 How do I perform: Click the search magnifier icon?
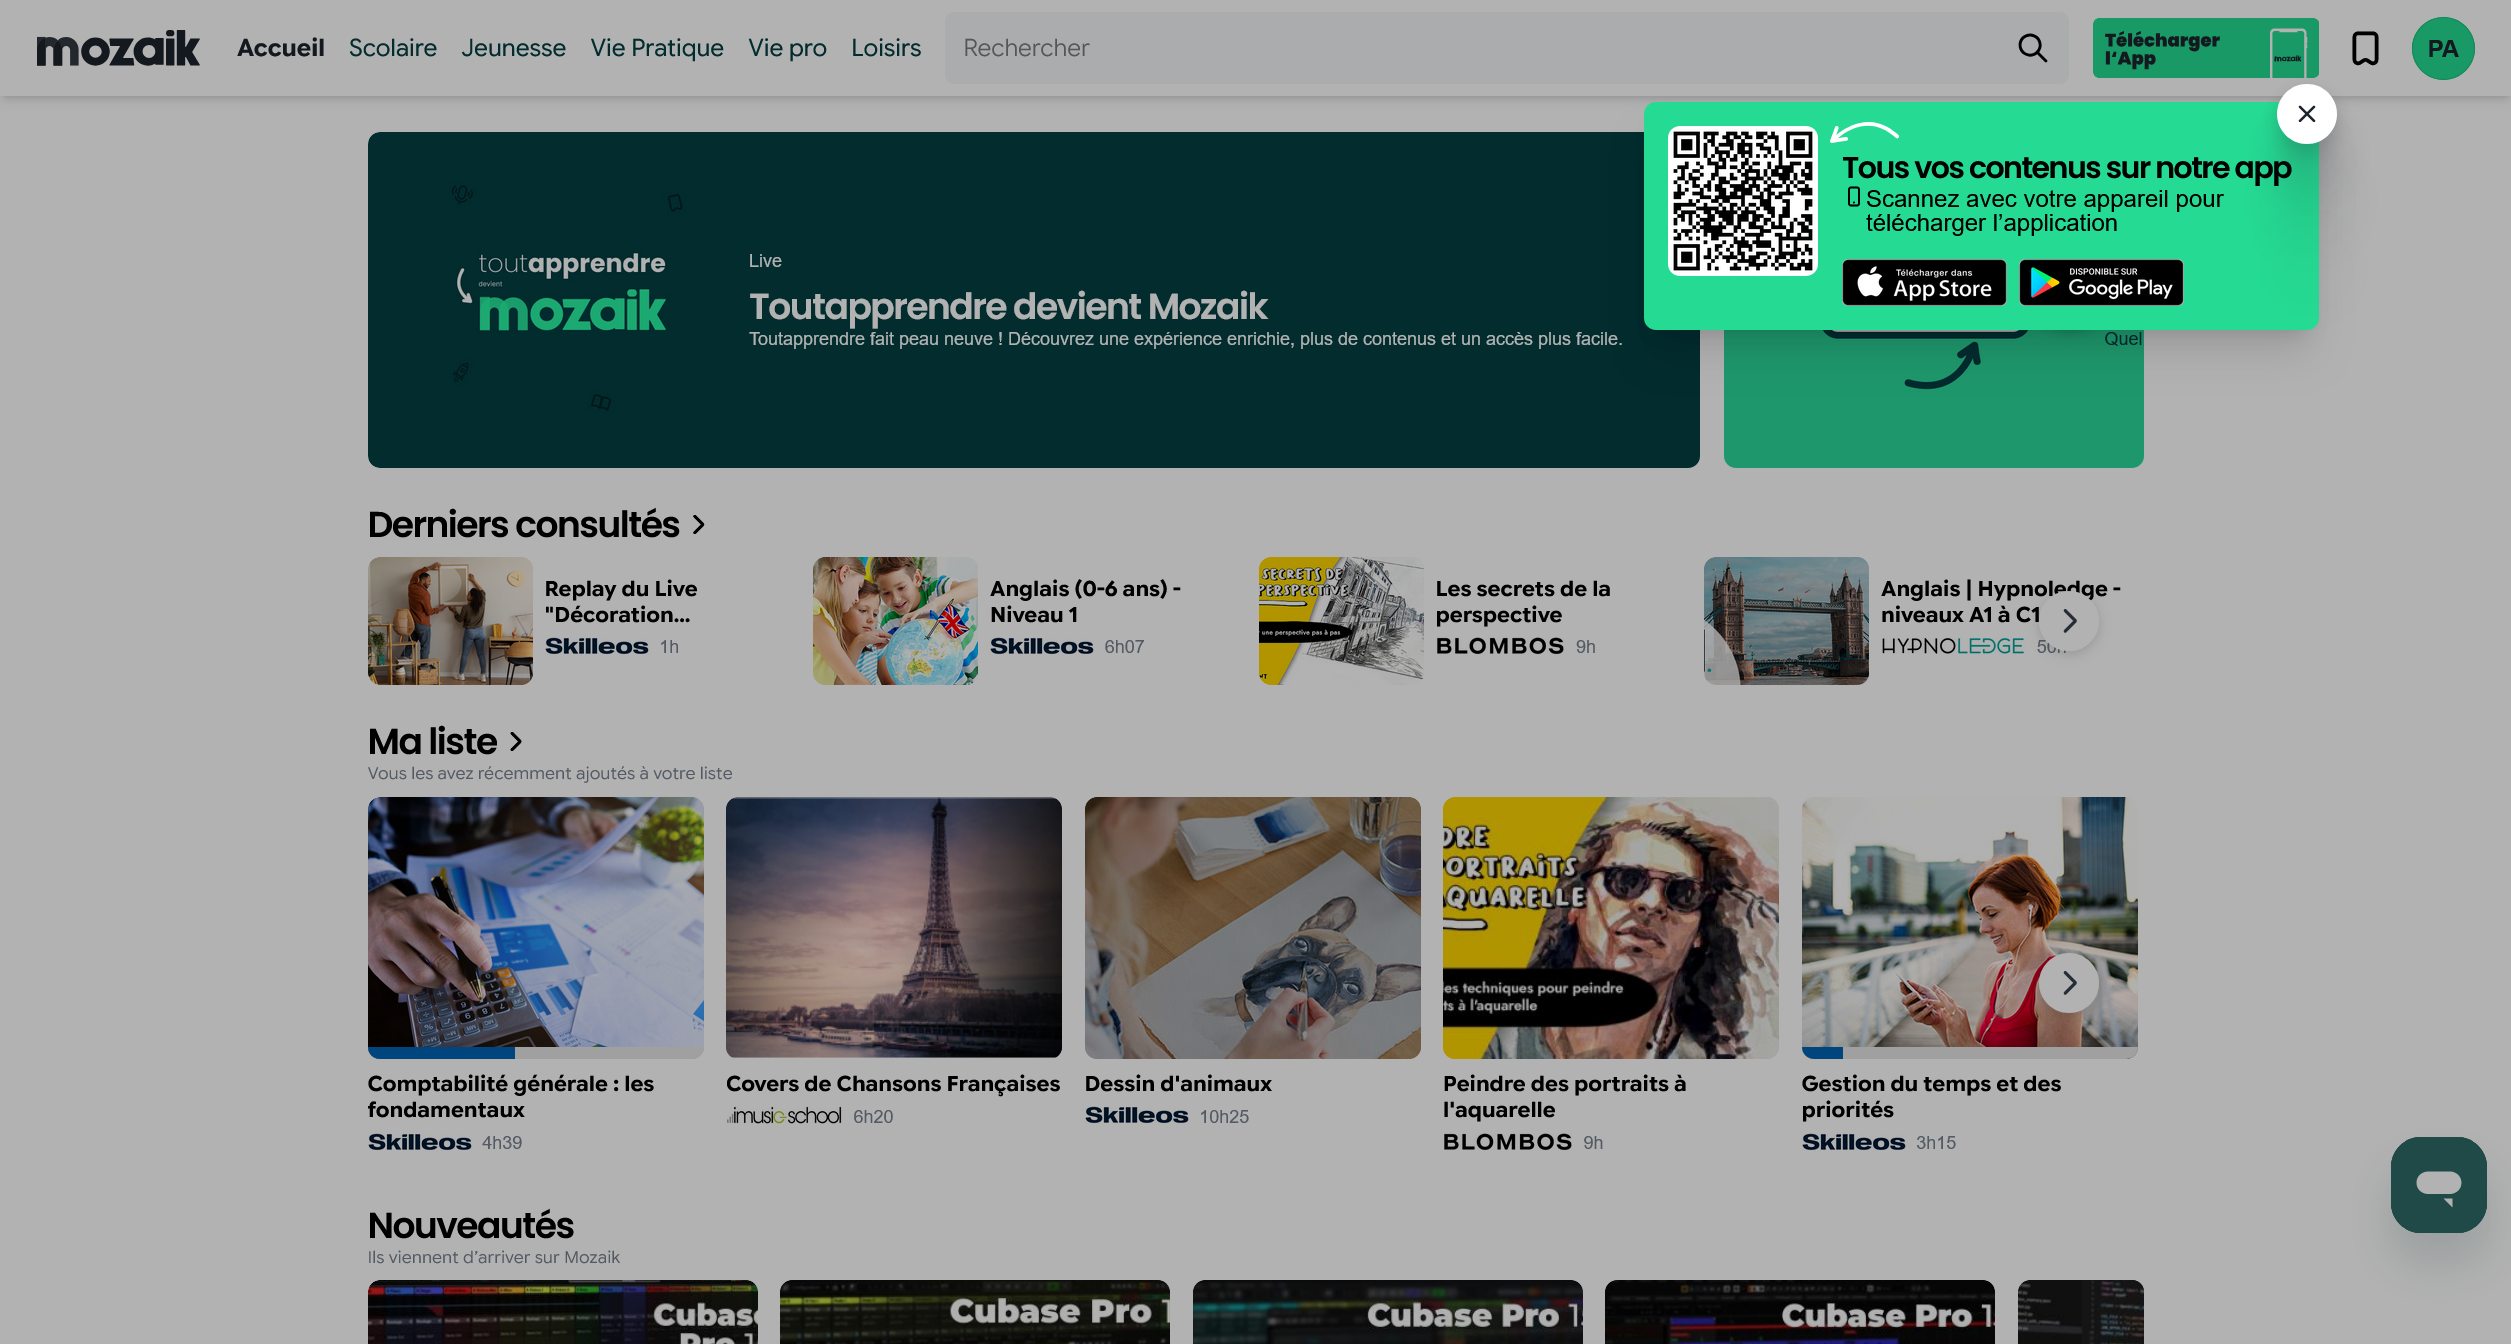click(x=2031, y=48)
